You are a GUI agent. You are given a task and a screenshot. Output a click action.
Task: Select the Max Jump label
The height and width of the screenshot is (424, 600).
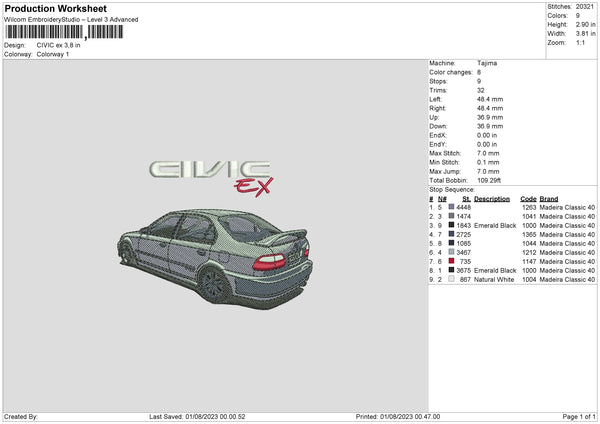click(445, 171)
